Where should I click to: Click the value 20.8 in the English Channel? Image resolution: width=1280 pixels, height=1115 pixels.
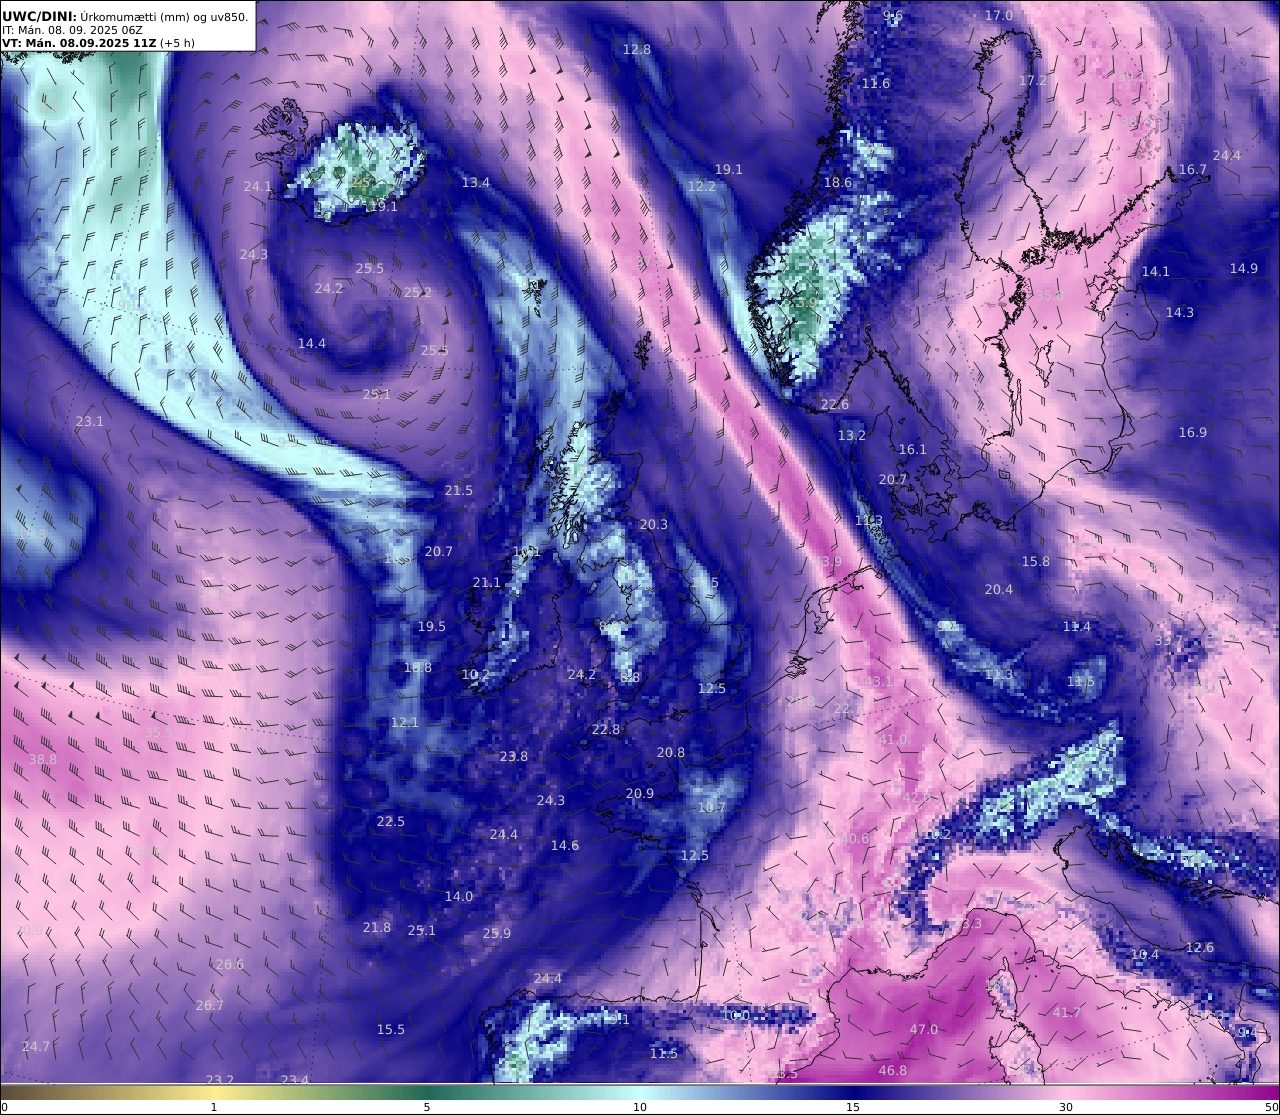pos(671,752)
